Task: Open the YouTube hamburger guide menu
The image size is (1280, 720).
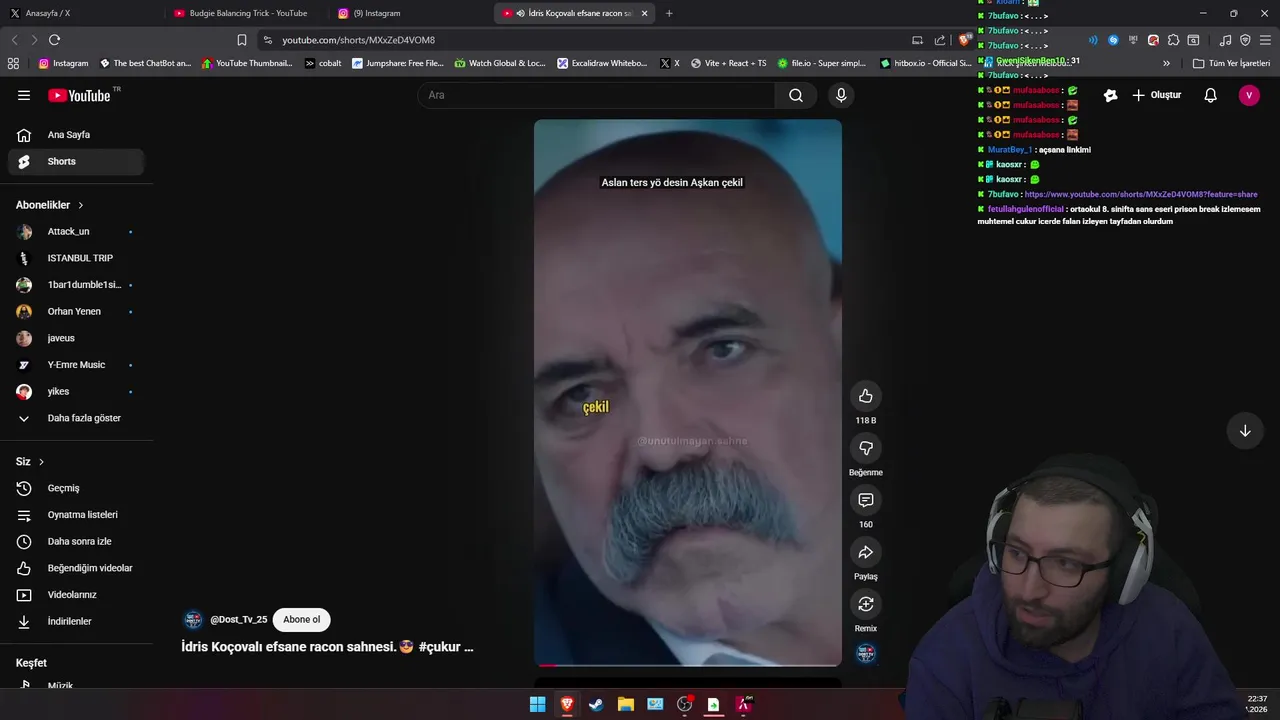Action: (24, 95)
